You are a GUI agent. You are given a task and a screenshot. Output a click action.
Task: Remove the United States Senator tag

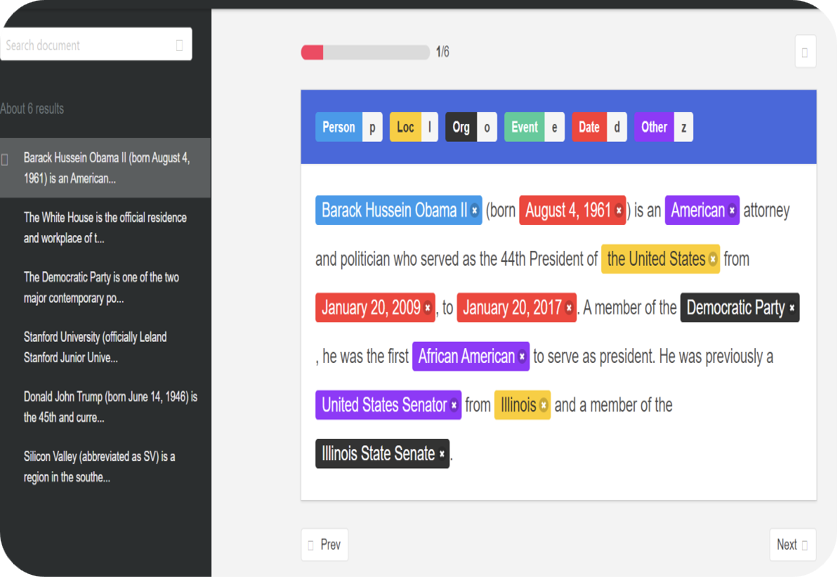click(454, 405)
